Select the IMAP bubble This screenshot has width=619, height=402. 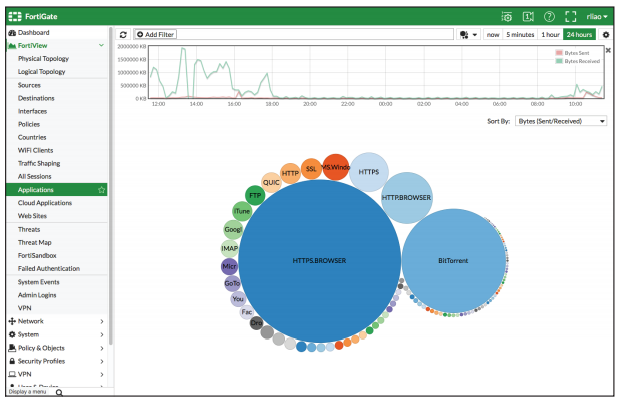[229, 248]
